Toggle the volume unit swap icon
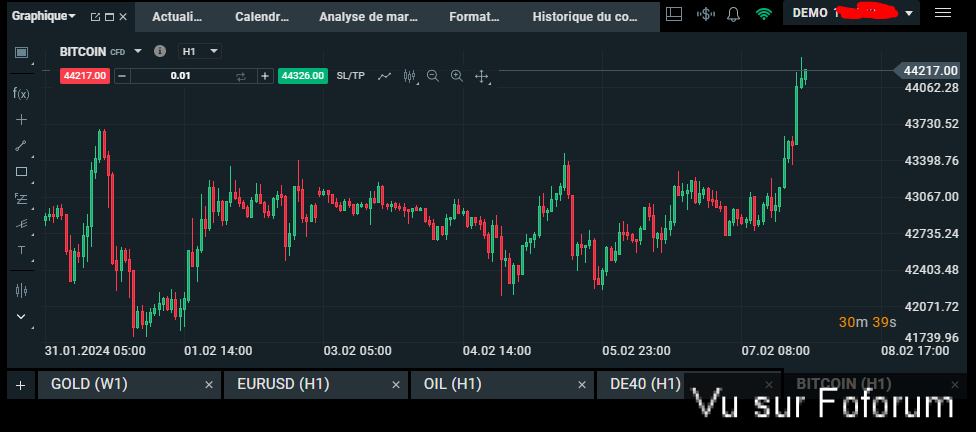Viewport: 976px width, 432px height. coord(241,76)
